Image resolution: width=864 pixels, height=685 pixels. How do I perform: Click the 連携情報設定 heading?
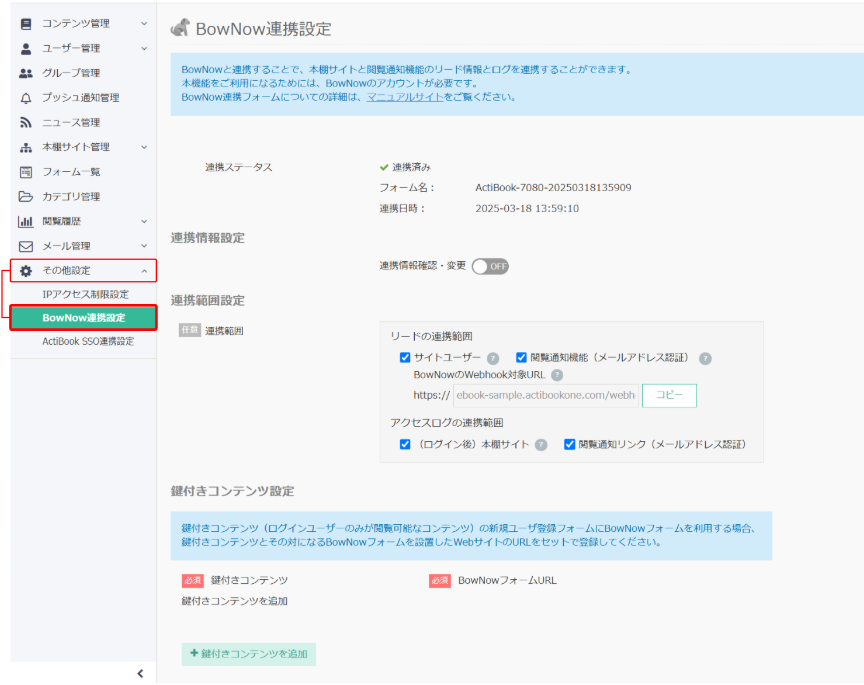pos(208,238)
